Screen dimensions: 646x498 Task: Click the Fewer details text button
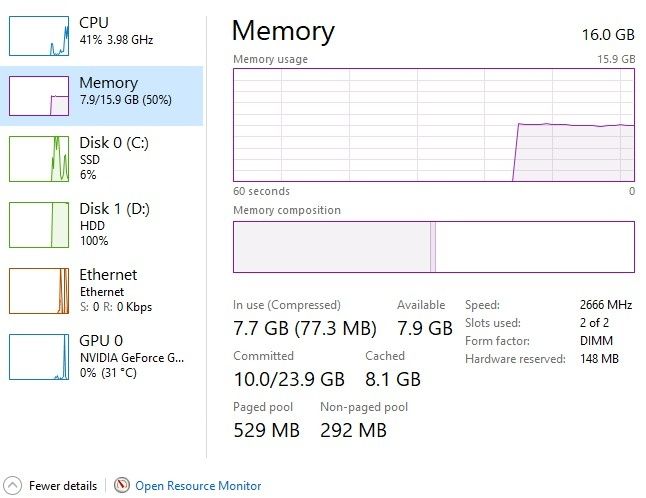point(63,486)
